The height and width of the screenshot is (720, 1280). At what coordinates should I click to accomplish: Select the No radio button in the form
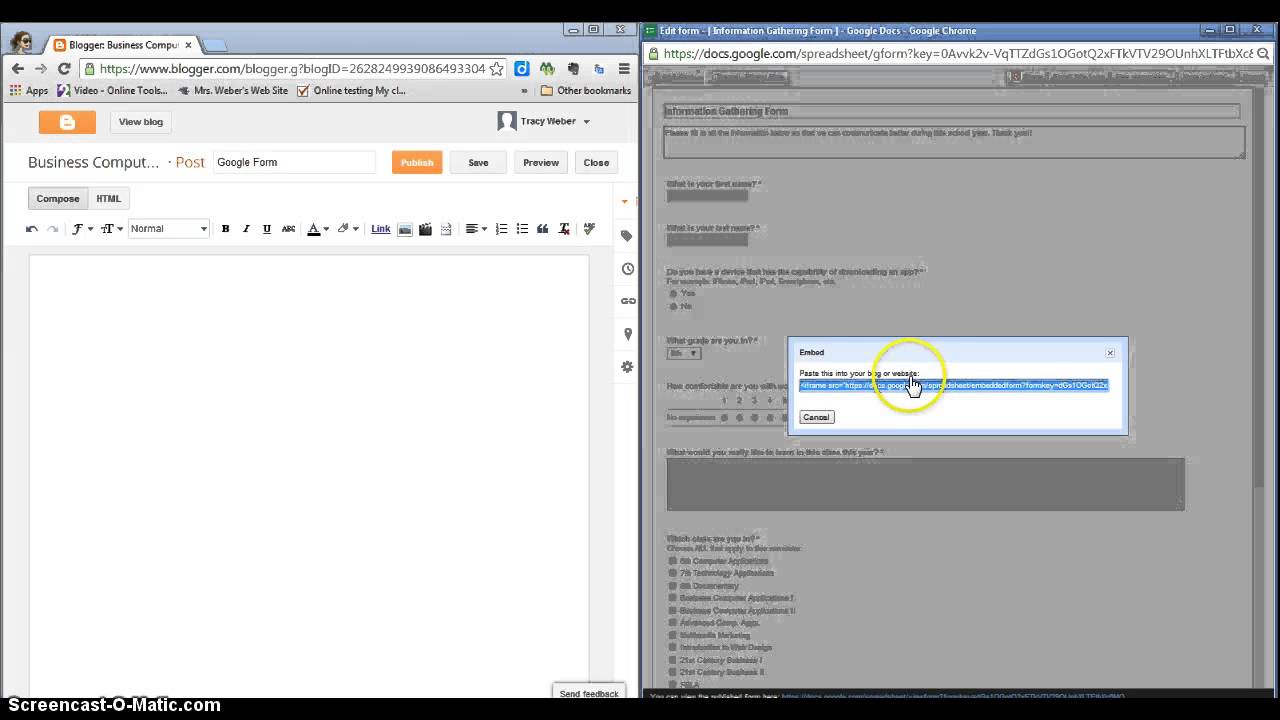coord(673,306)
